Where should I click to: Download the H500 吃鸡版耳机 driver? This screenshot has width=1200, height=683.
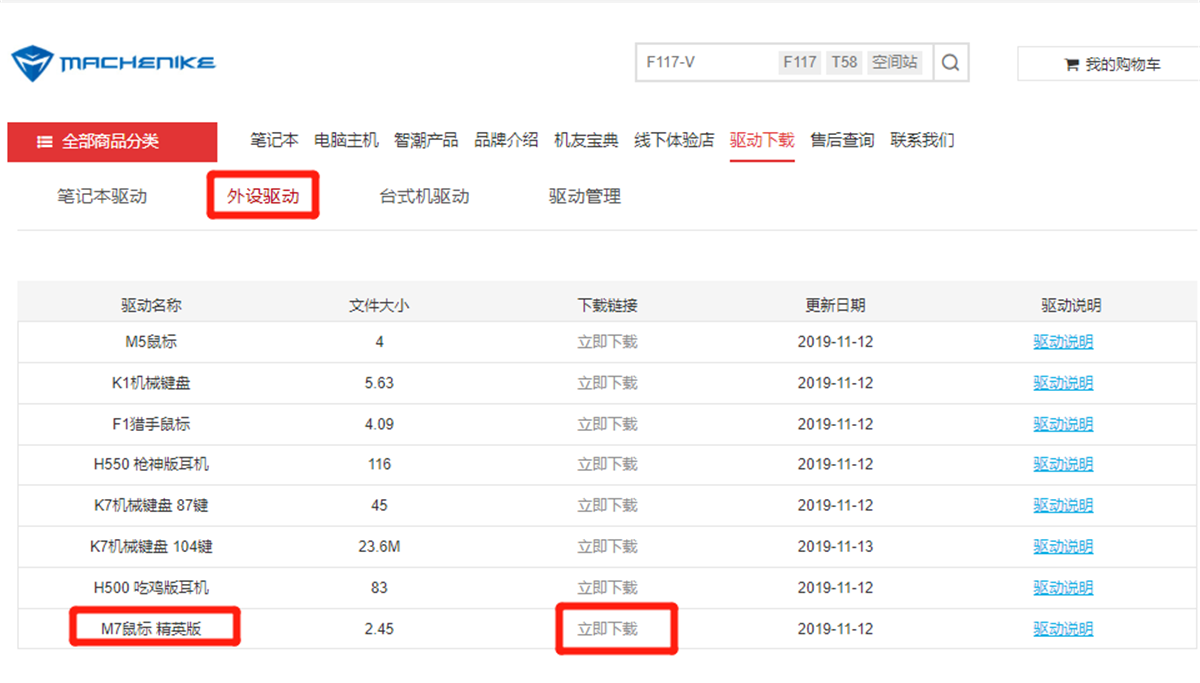(x=607, y=588)
